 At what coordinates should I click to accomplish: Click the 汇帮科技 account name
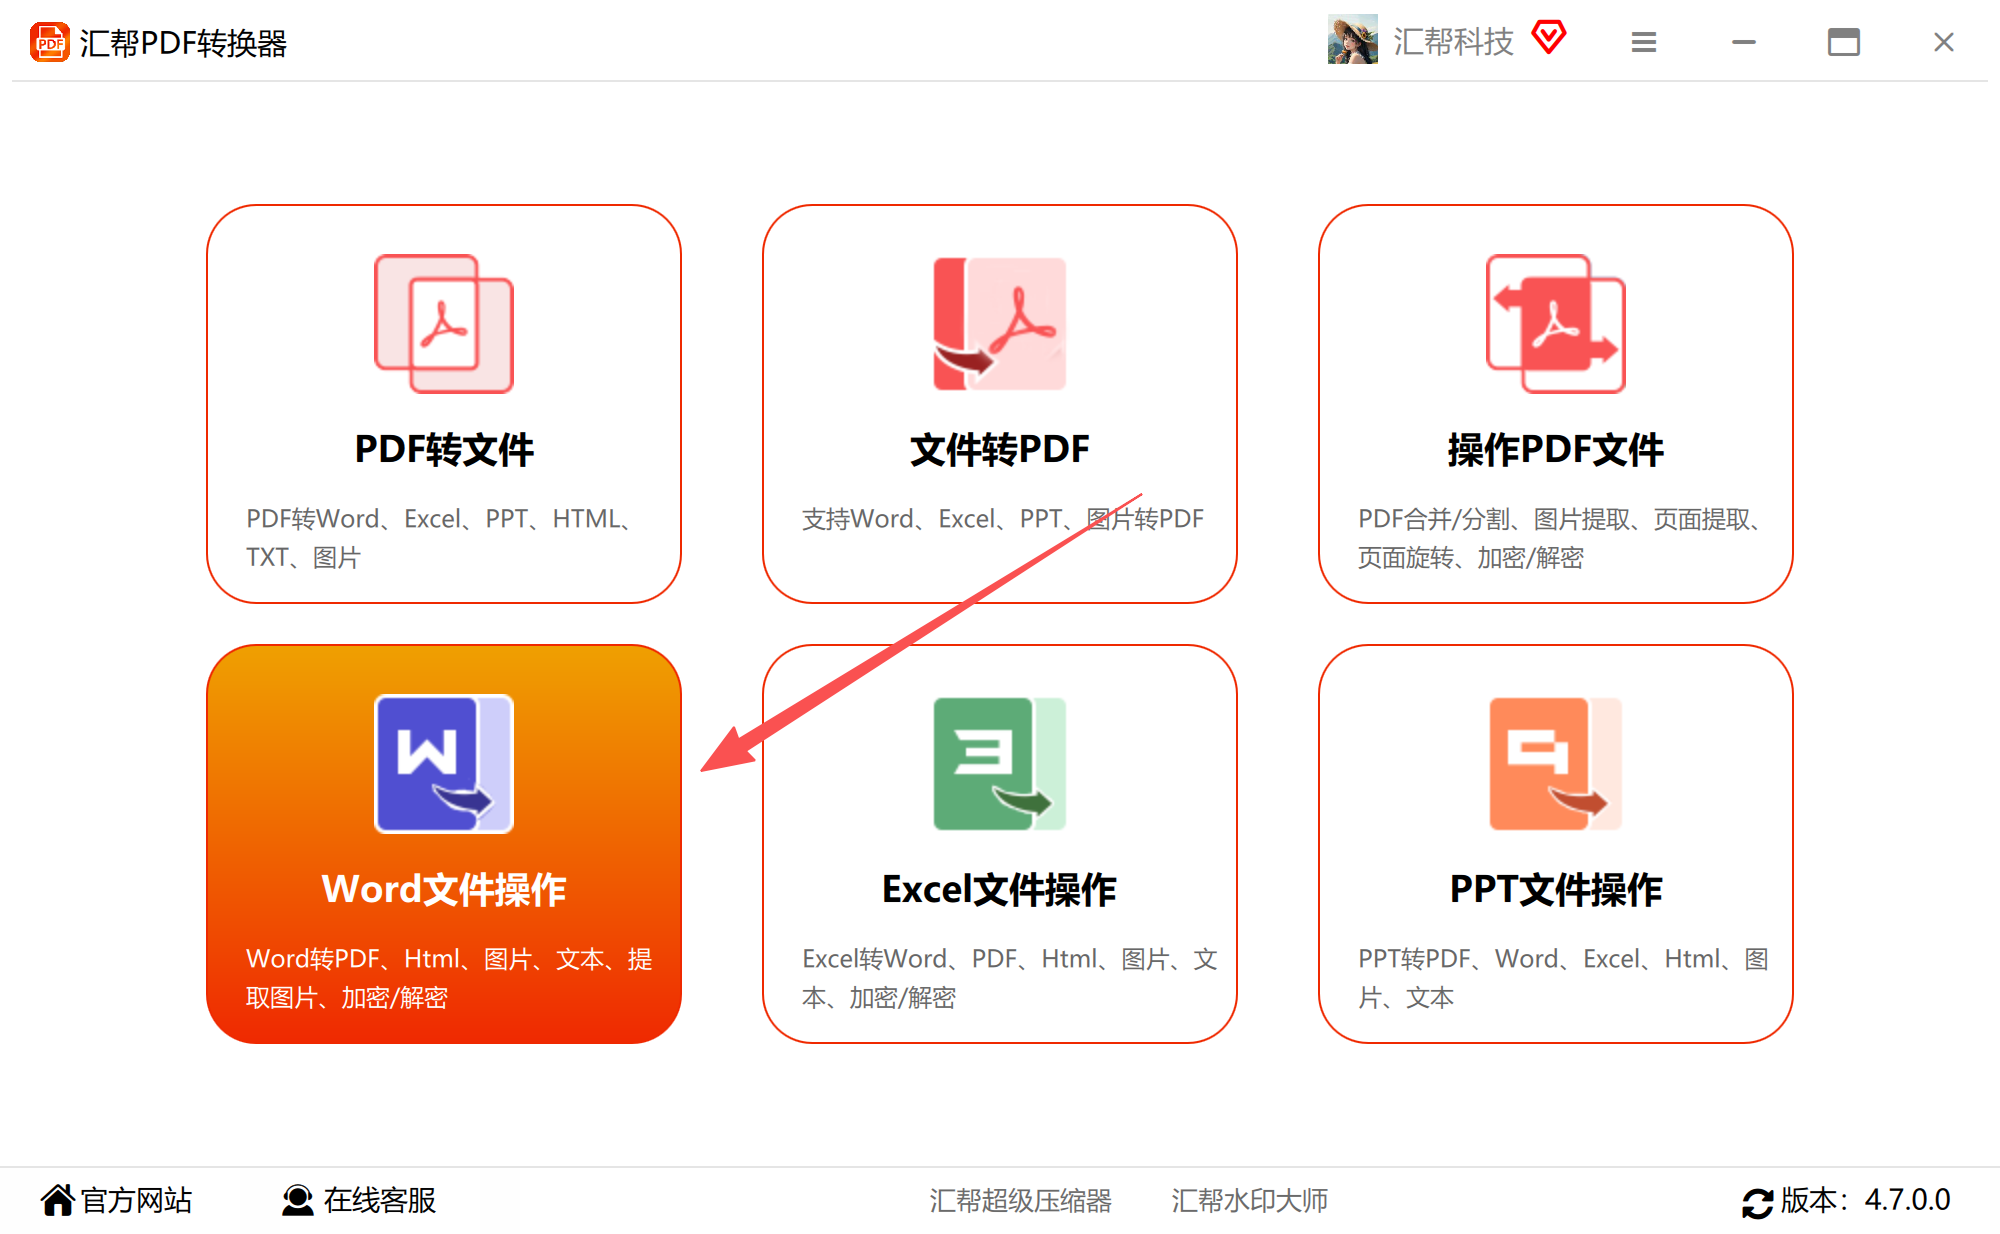[1453, 42]
